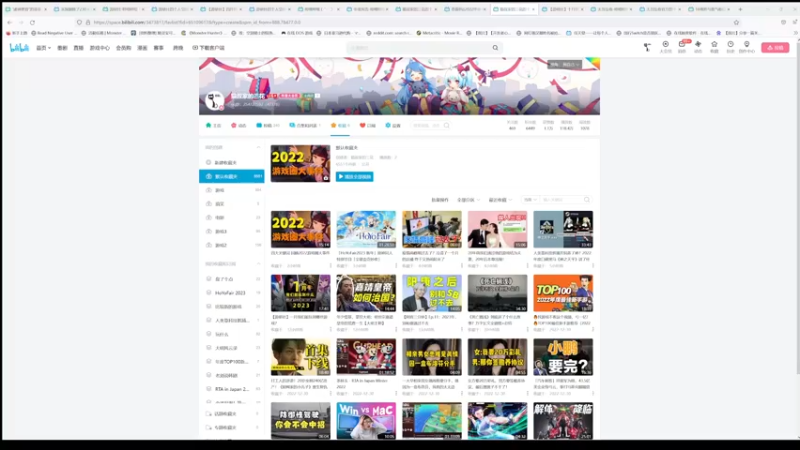Viewport: 800px width, 450px height.
Task: Open the banner dropdown at its top-right corner
Action: [x=565, y=65]
